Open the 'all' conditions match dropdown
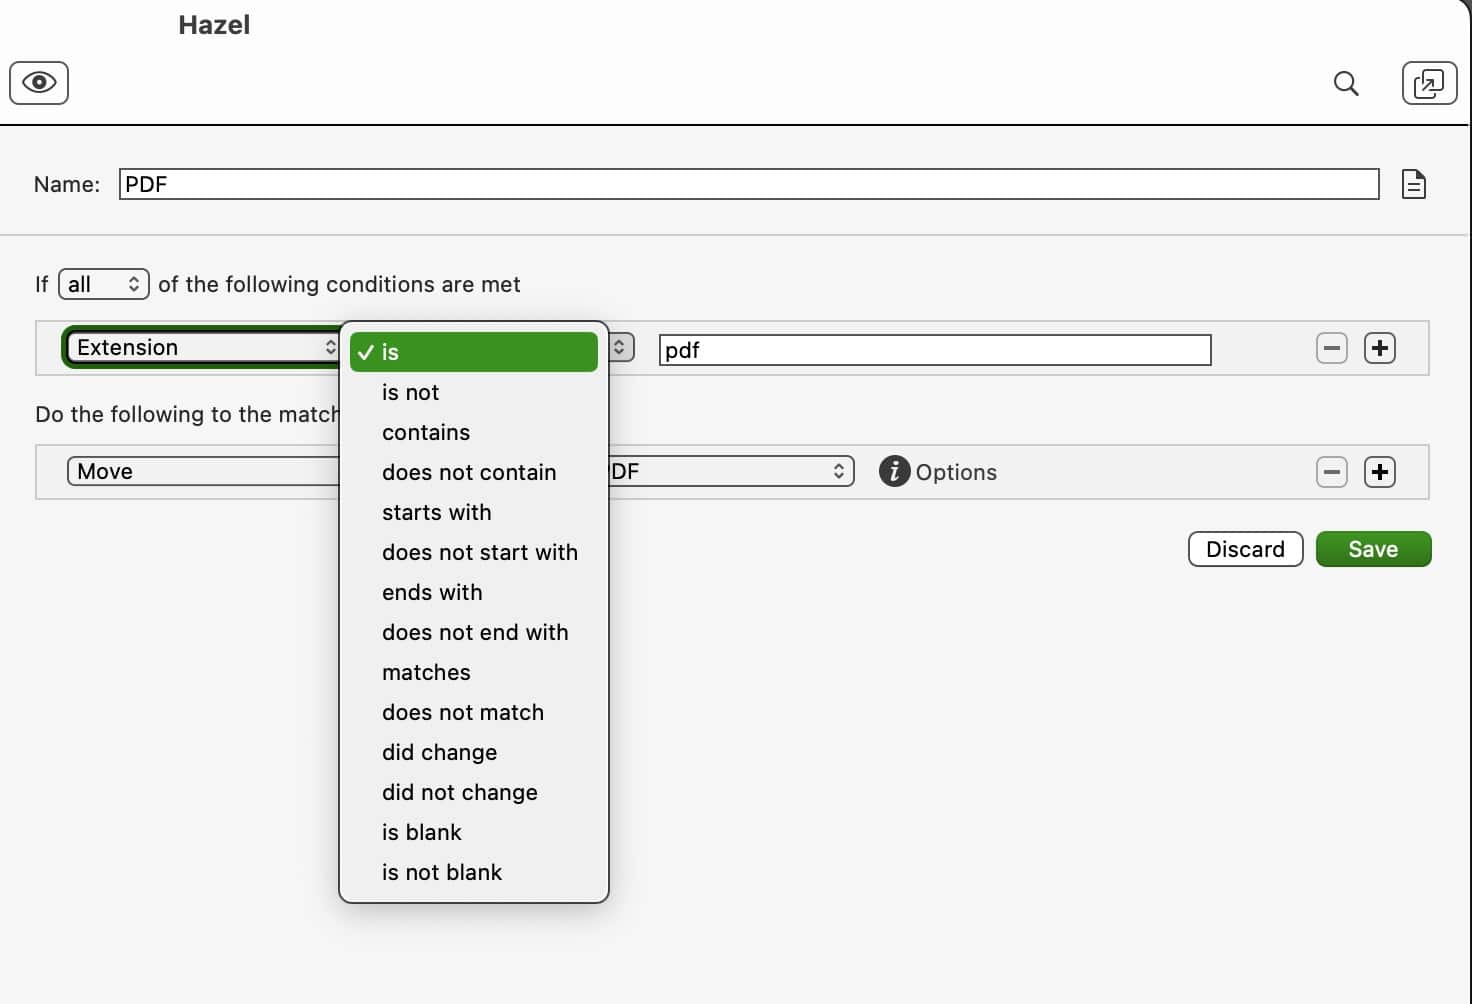The height and width of the screenshot is (1004, 1472). pos(104,284)
